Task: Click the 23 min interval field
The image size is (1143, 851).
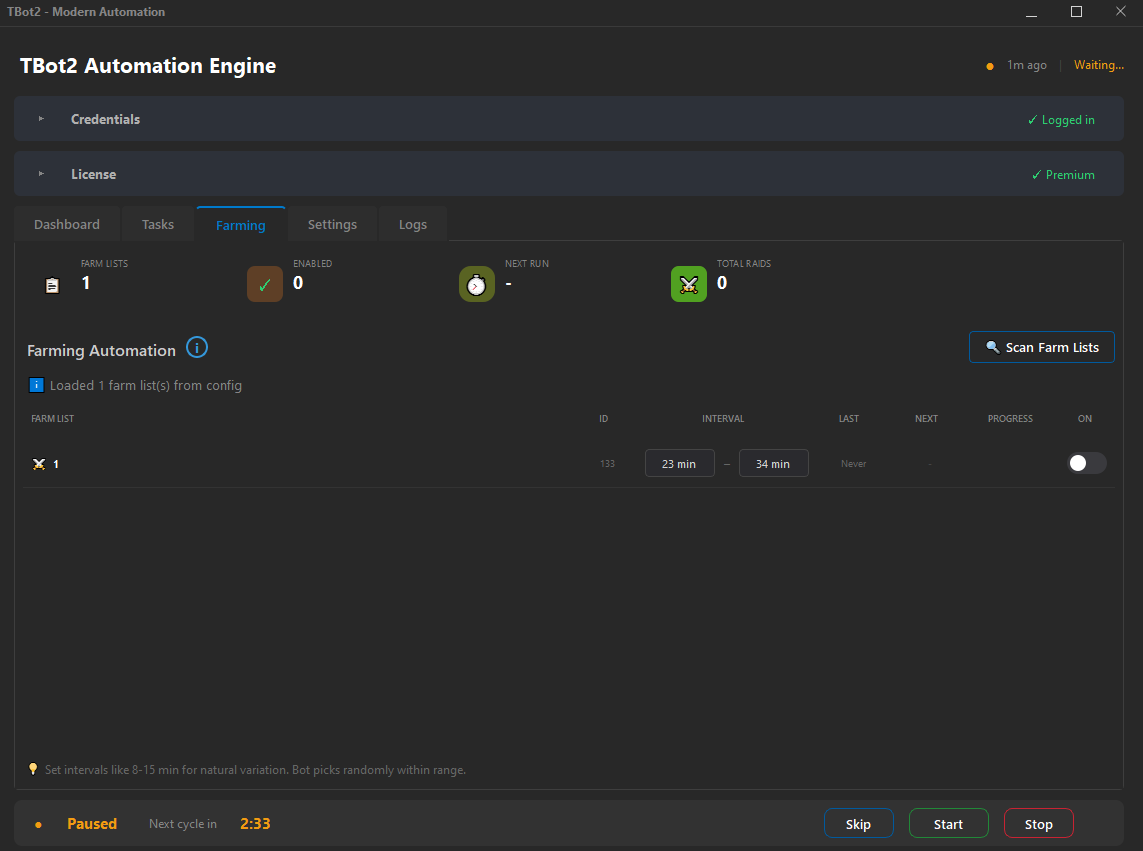Action: point(679,463)
